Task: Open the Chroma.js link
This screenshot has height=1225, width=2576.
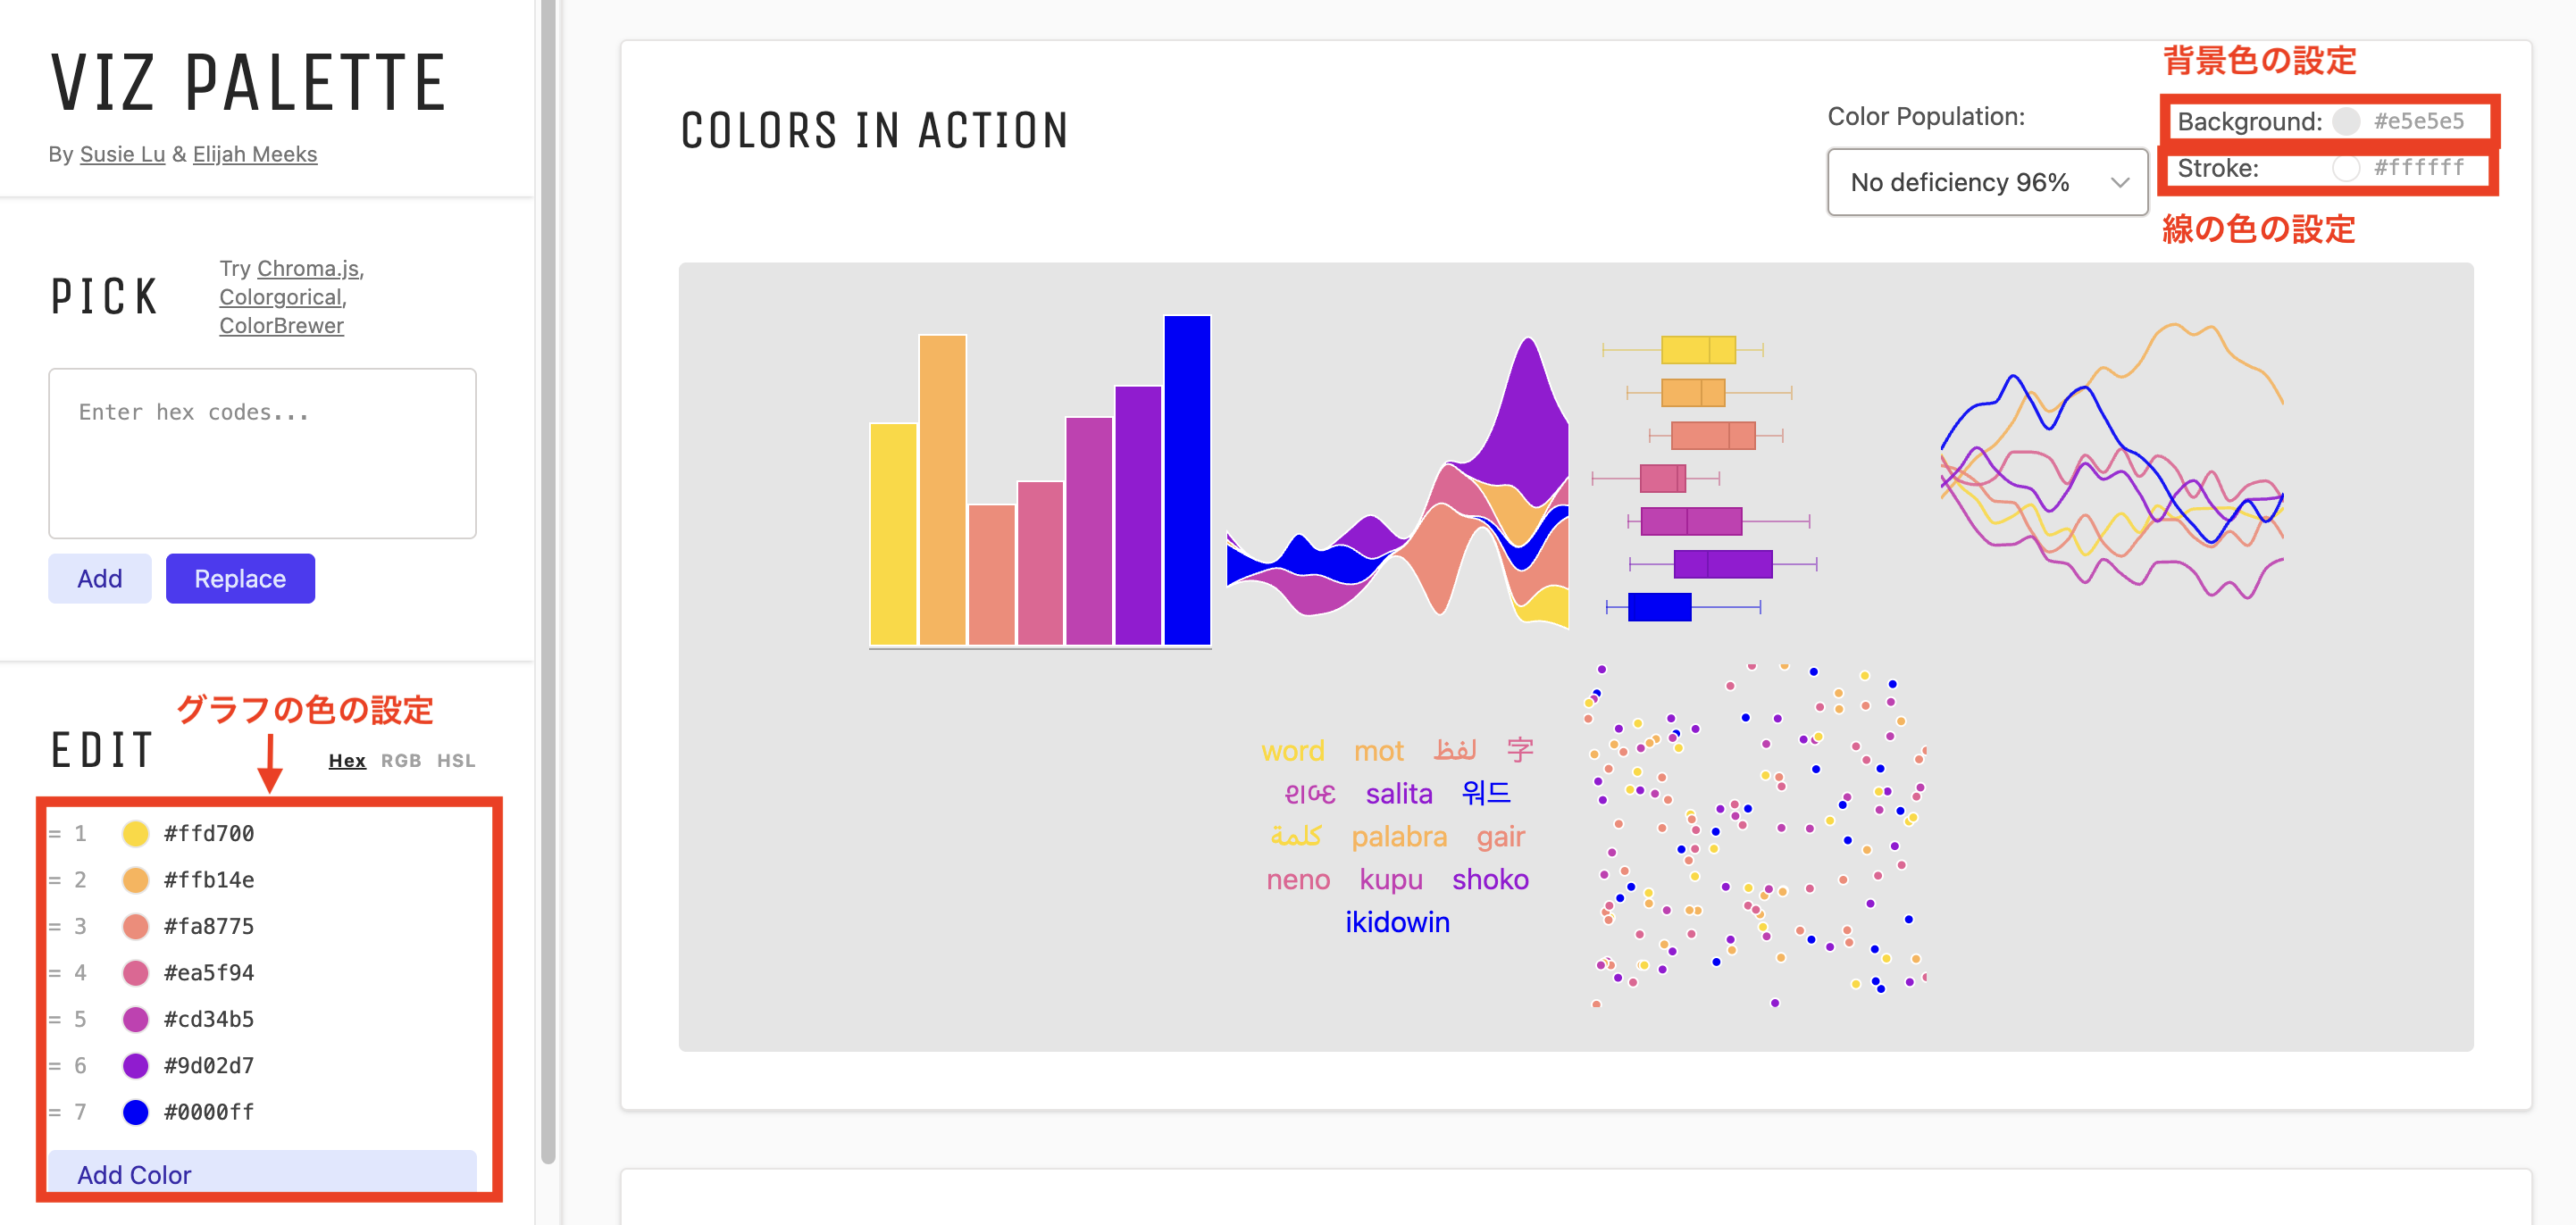Action: click(308, 268)
